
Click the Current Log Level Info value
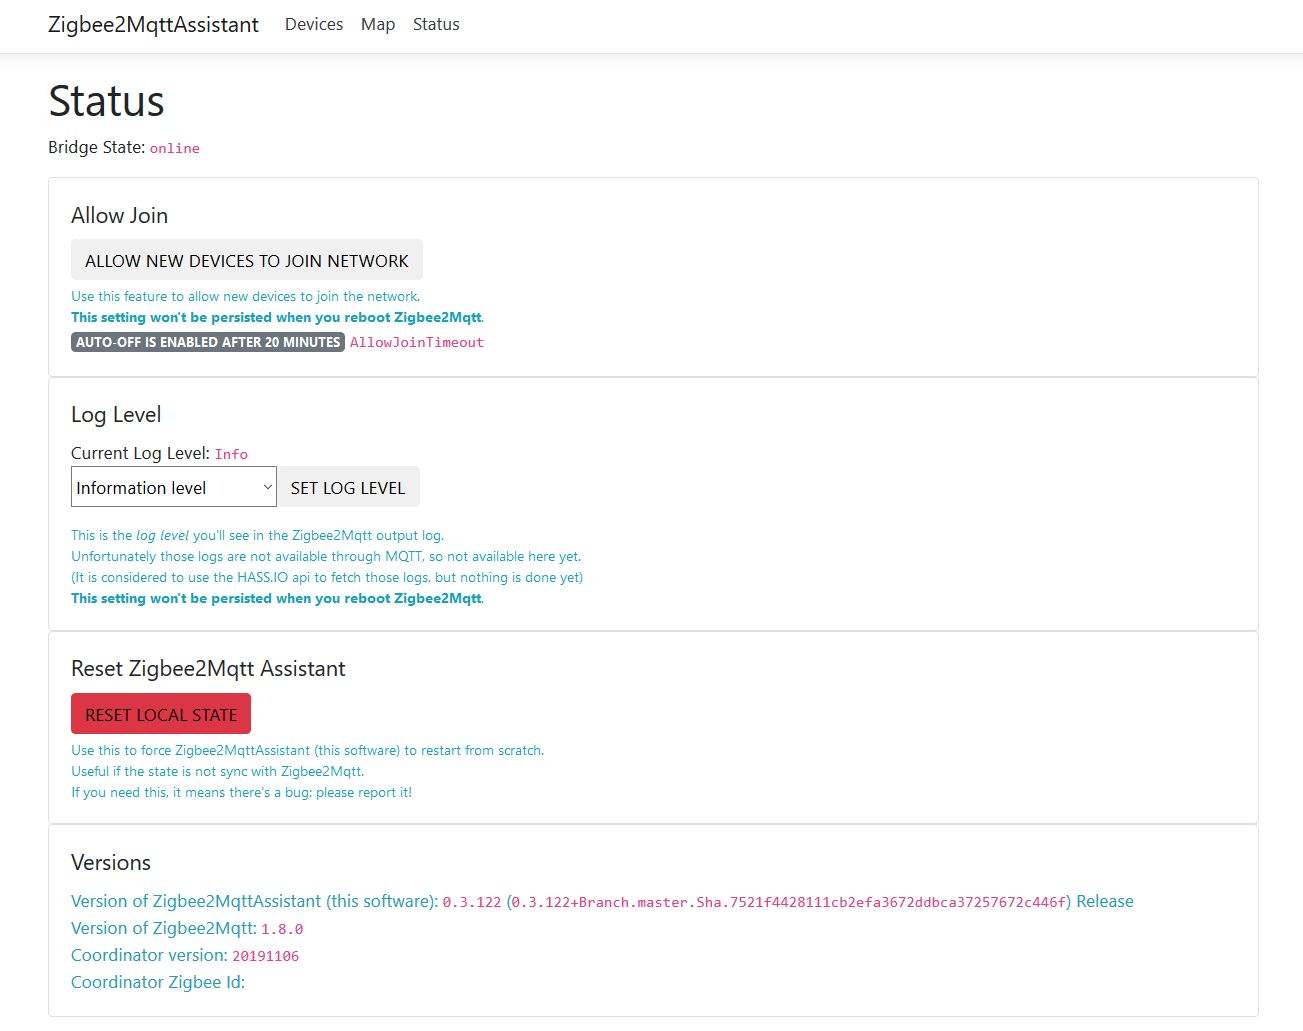pyautogui.click(x=231, y=454)
